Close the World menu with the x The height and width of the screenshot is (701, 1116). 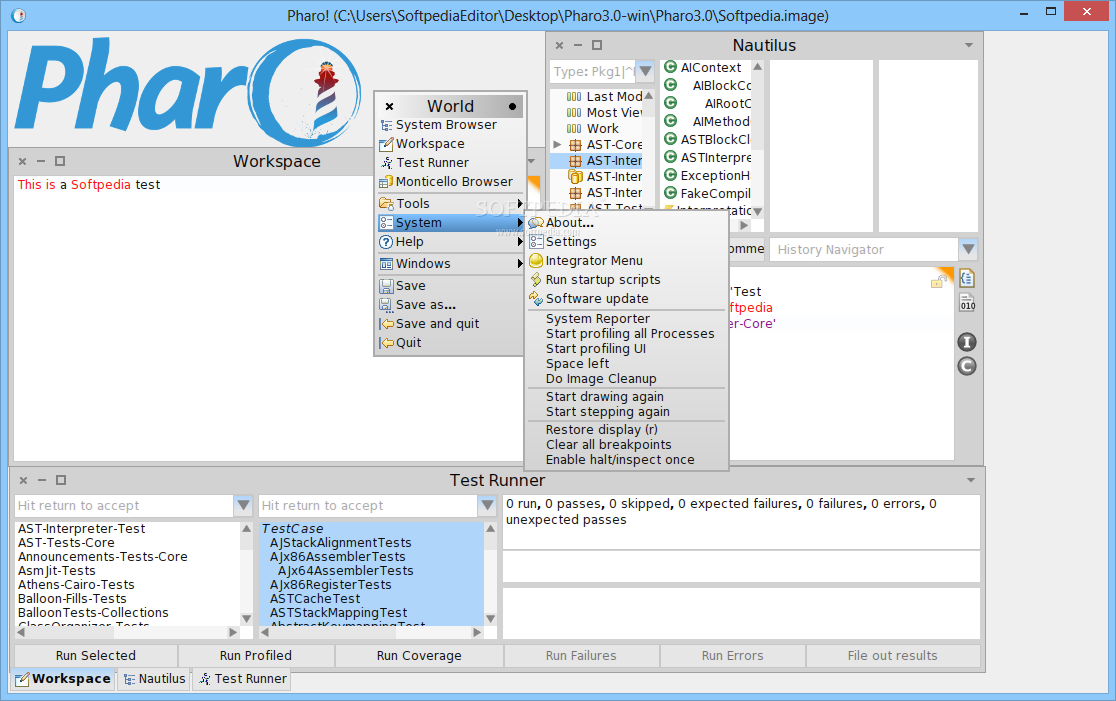click(x=389, y=107)
